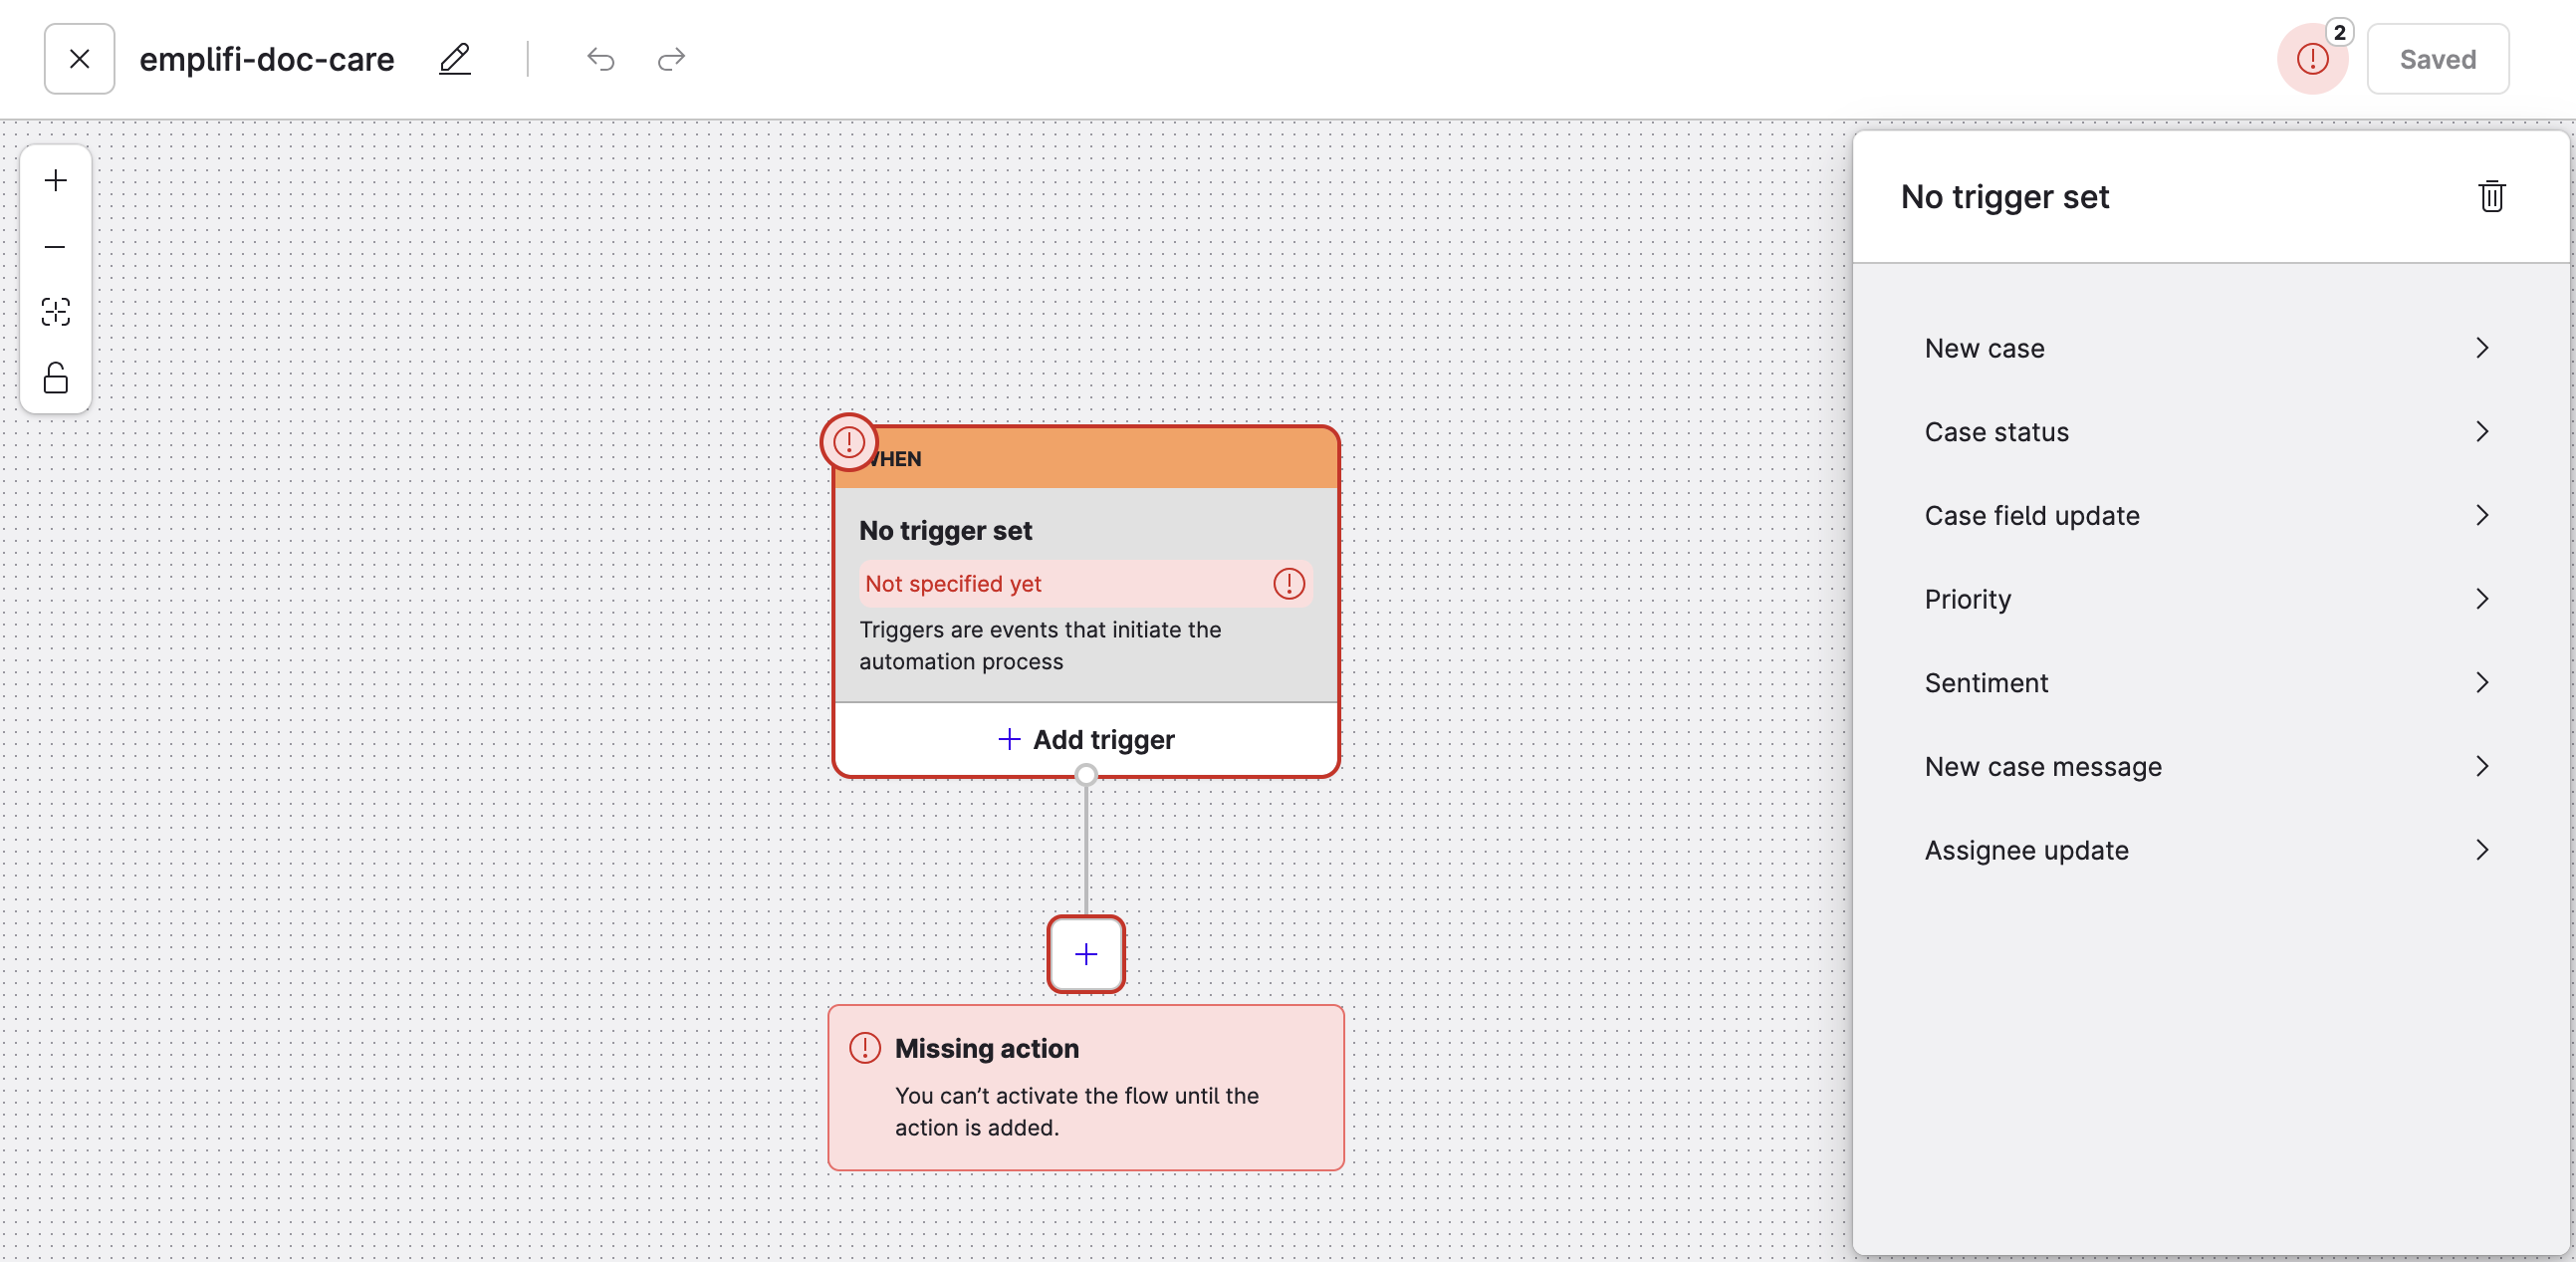Click the pencil icon to rename flow
The width and height of the screenshot is (2576, 1262).
pos(454,59)
